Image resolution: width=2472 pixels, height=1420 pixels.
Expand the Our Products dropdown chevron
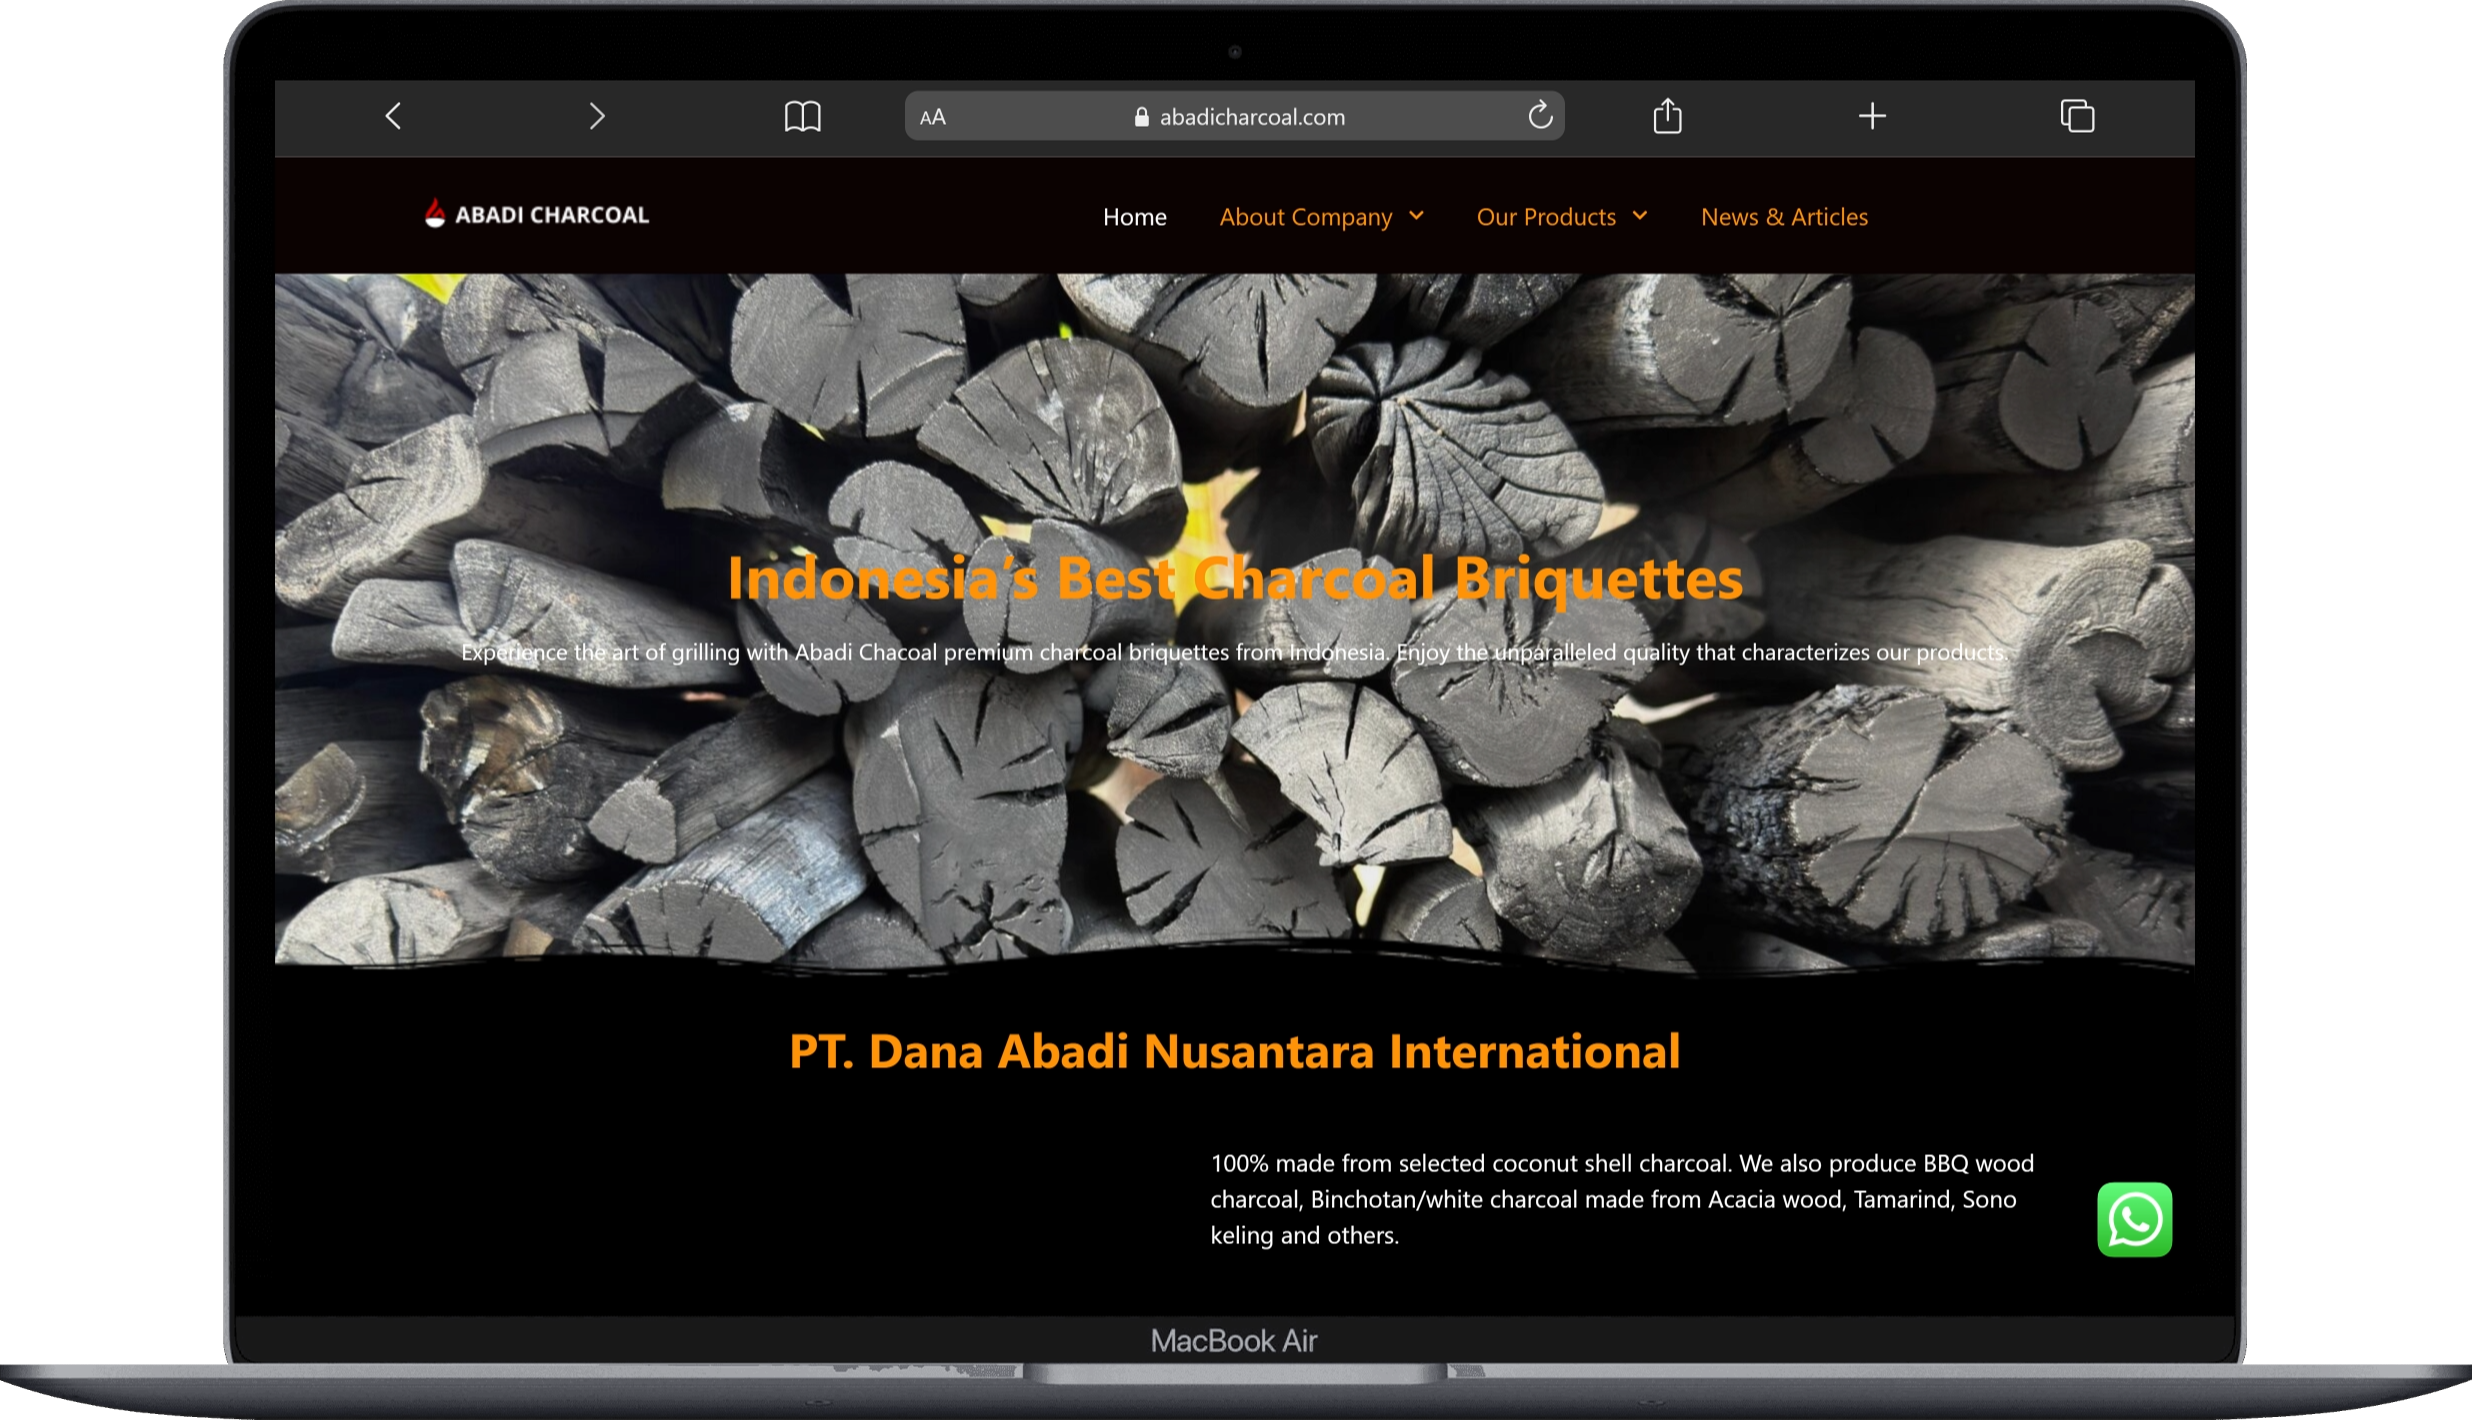[1640, 216]
